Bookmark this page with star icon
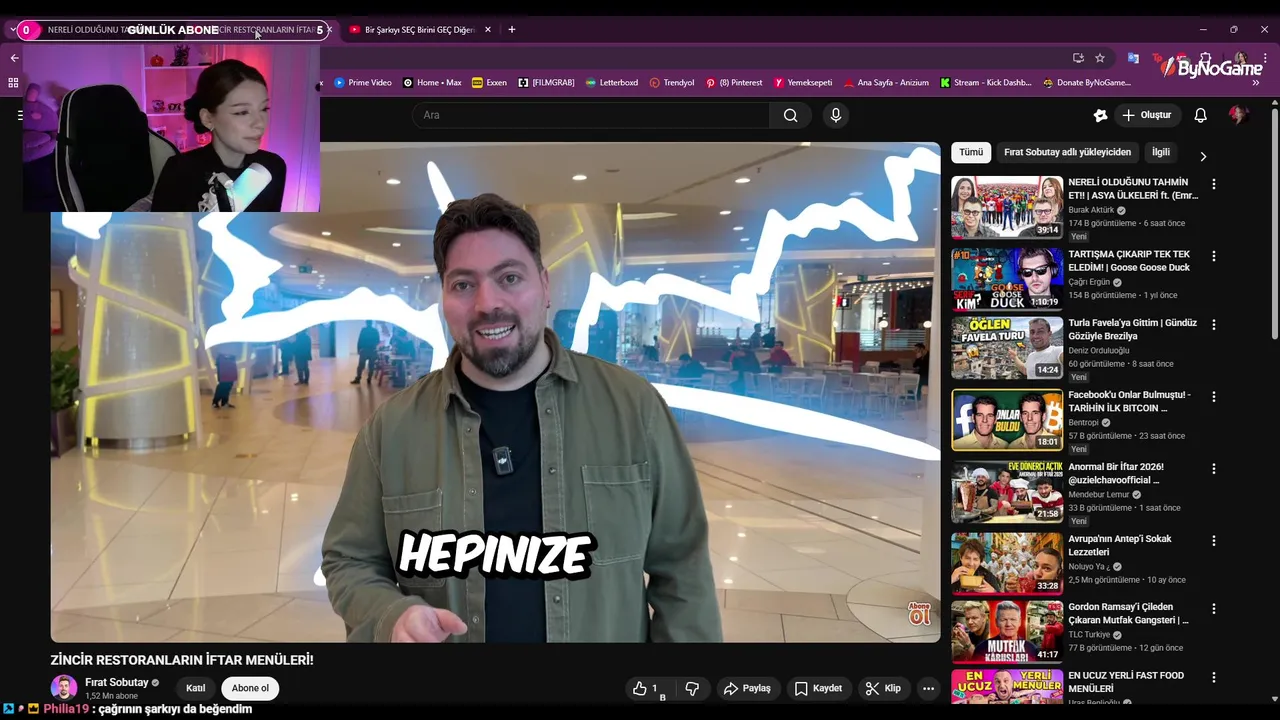 point(1100,58)
